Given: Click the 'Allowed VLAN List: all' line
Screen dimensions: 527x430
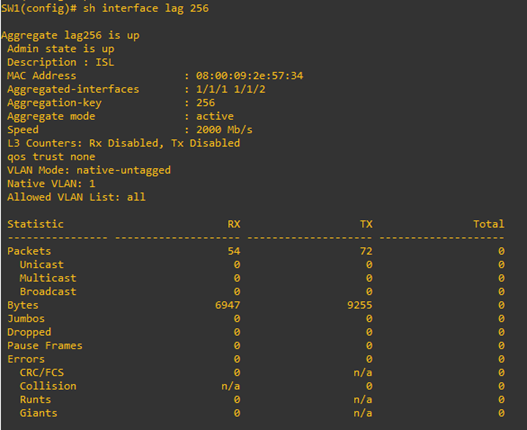Looking at the screenshot, I should [x=77, y=197].
